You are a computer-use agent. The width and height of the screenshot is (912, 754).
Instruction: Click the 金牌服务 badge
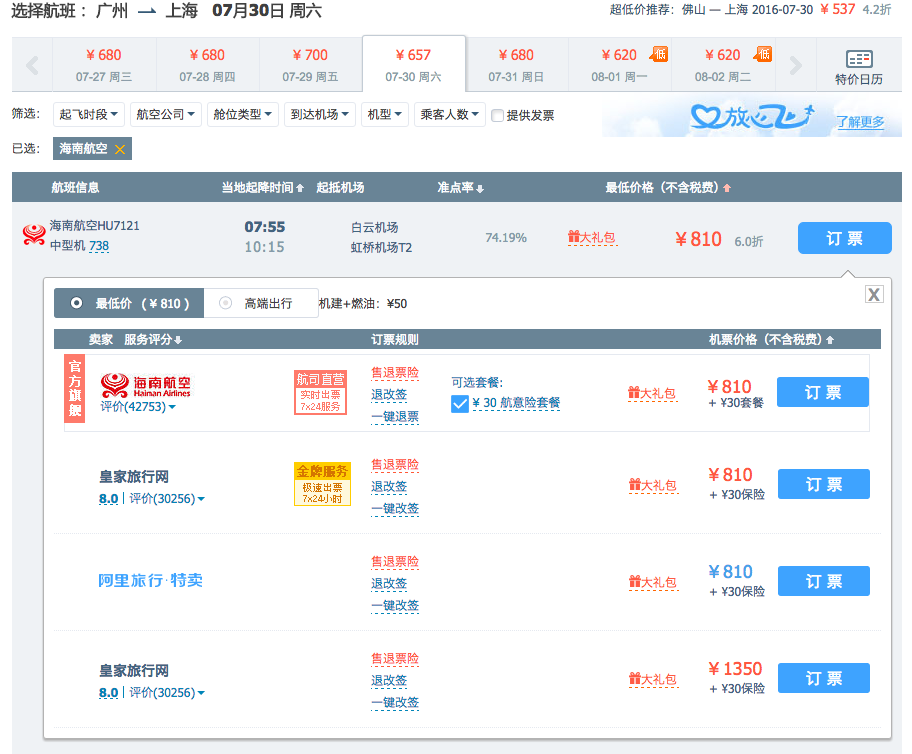click(322, 484)
